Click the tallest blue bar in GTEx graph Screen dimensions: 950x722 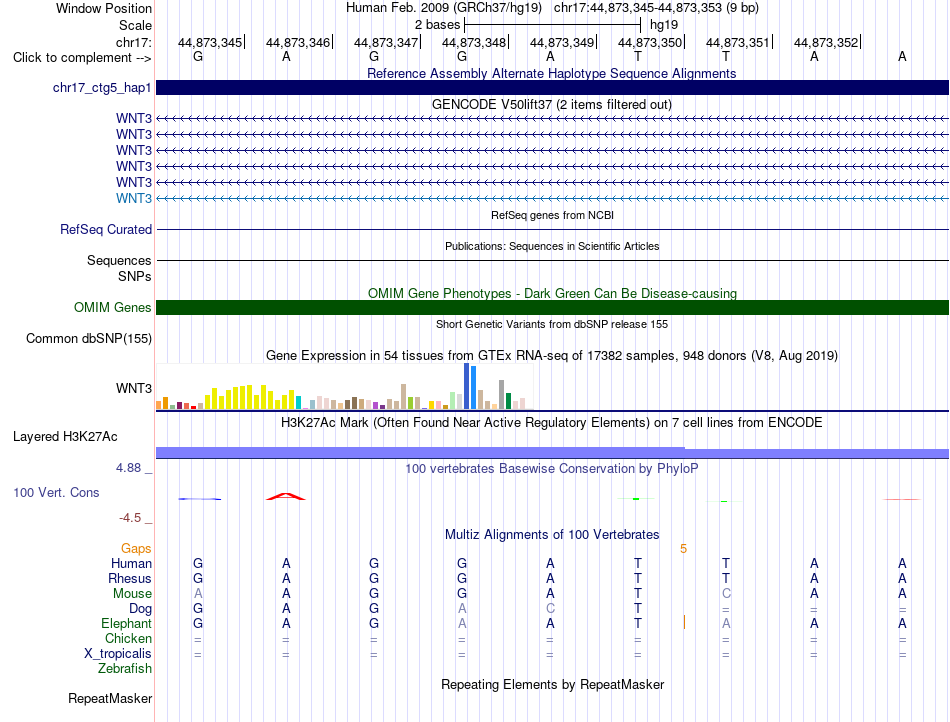[467, 386]
